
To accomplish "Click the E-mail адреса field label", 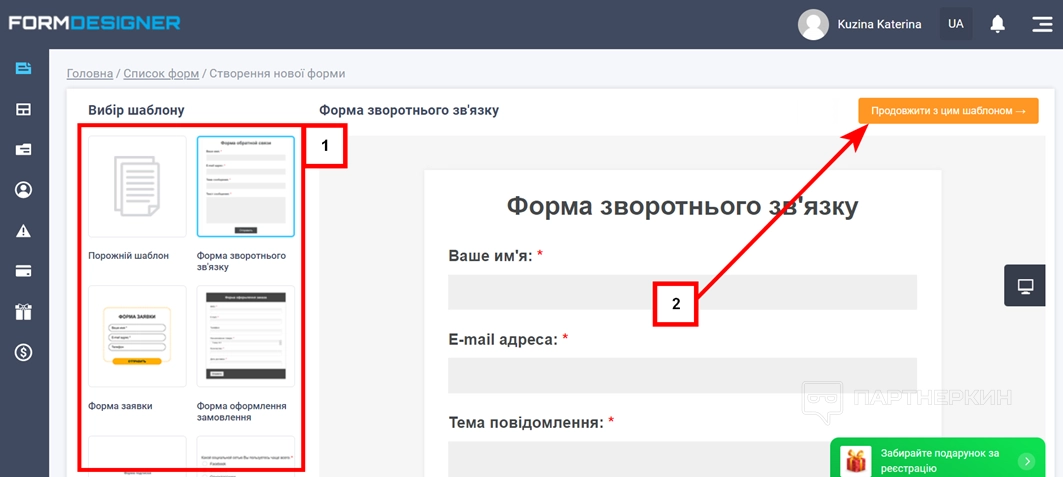I will [503, 339].
